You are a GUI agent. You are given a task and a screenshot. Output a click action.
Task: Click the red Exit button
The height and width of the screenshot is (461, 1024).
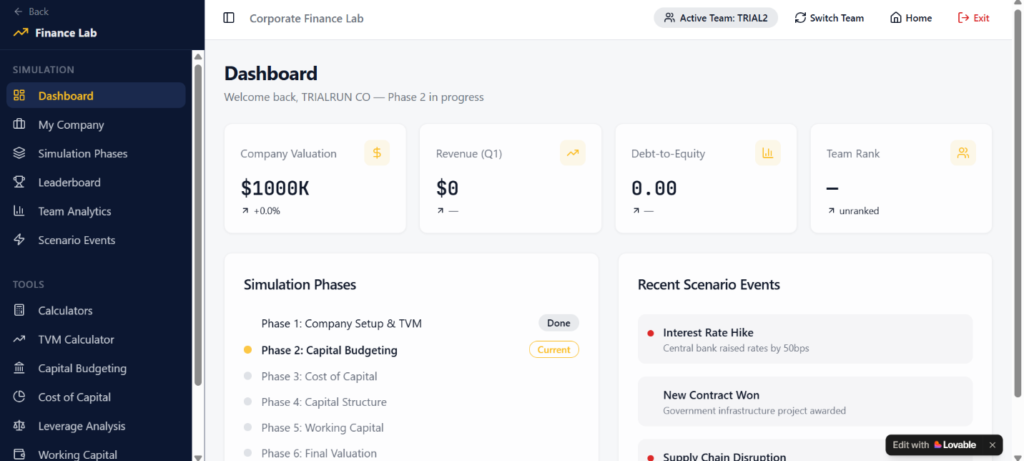pos(973,18)
